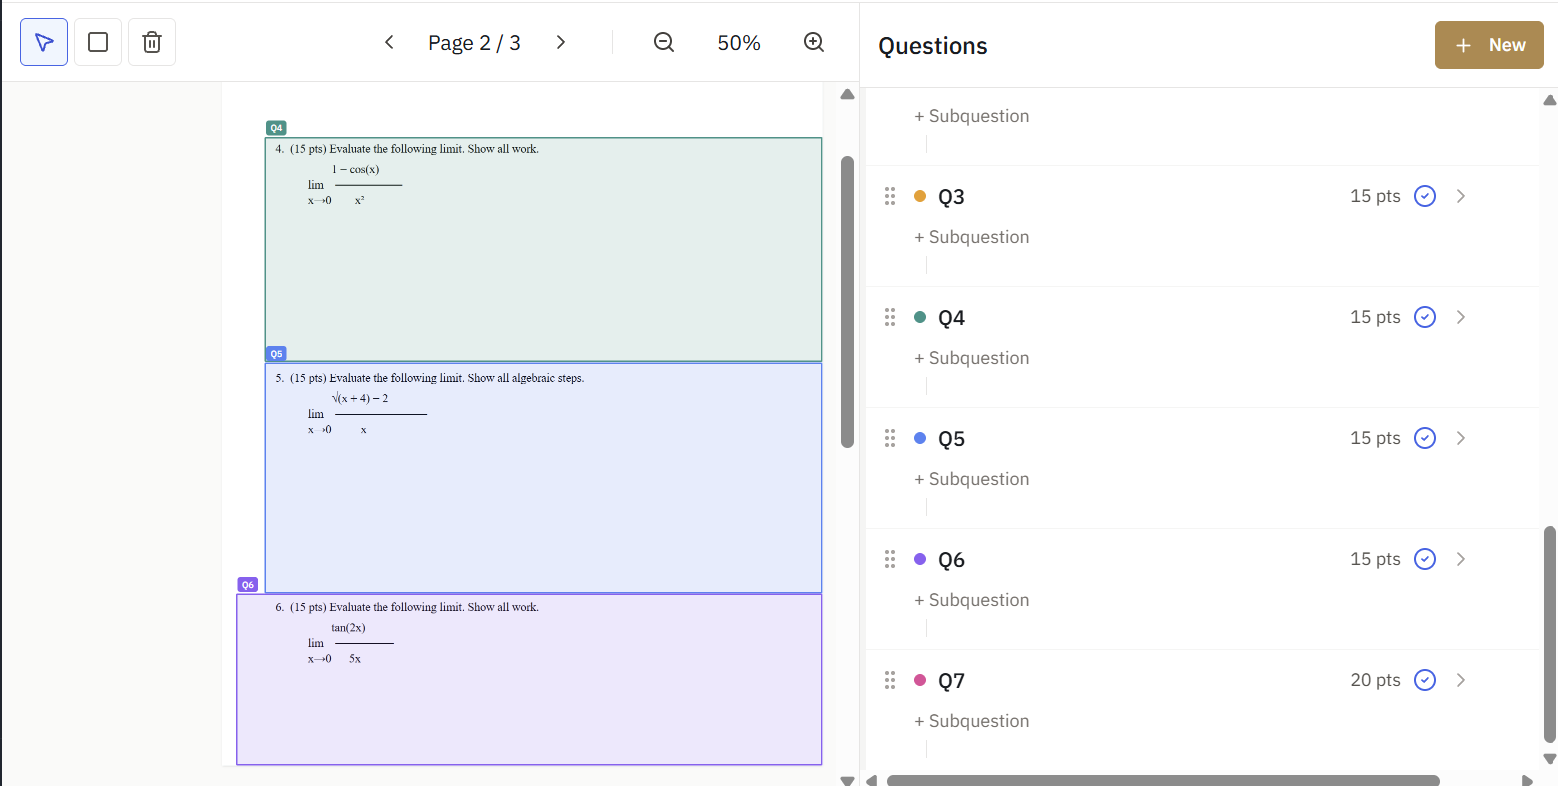This screenshot has height=786, width=1558.
Task: Select the green Q4 region box
Action: tap(543, 249)
